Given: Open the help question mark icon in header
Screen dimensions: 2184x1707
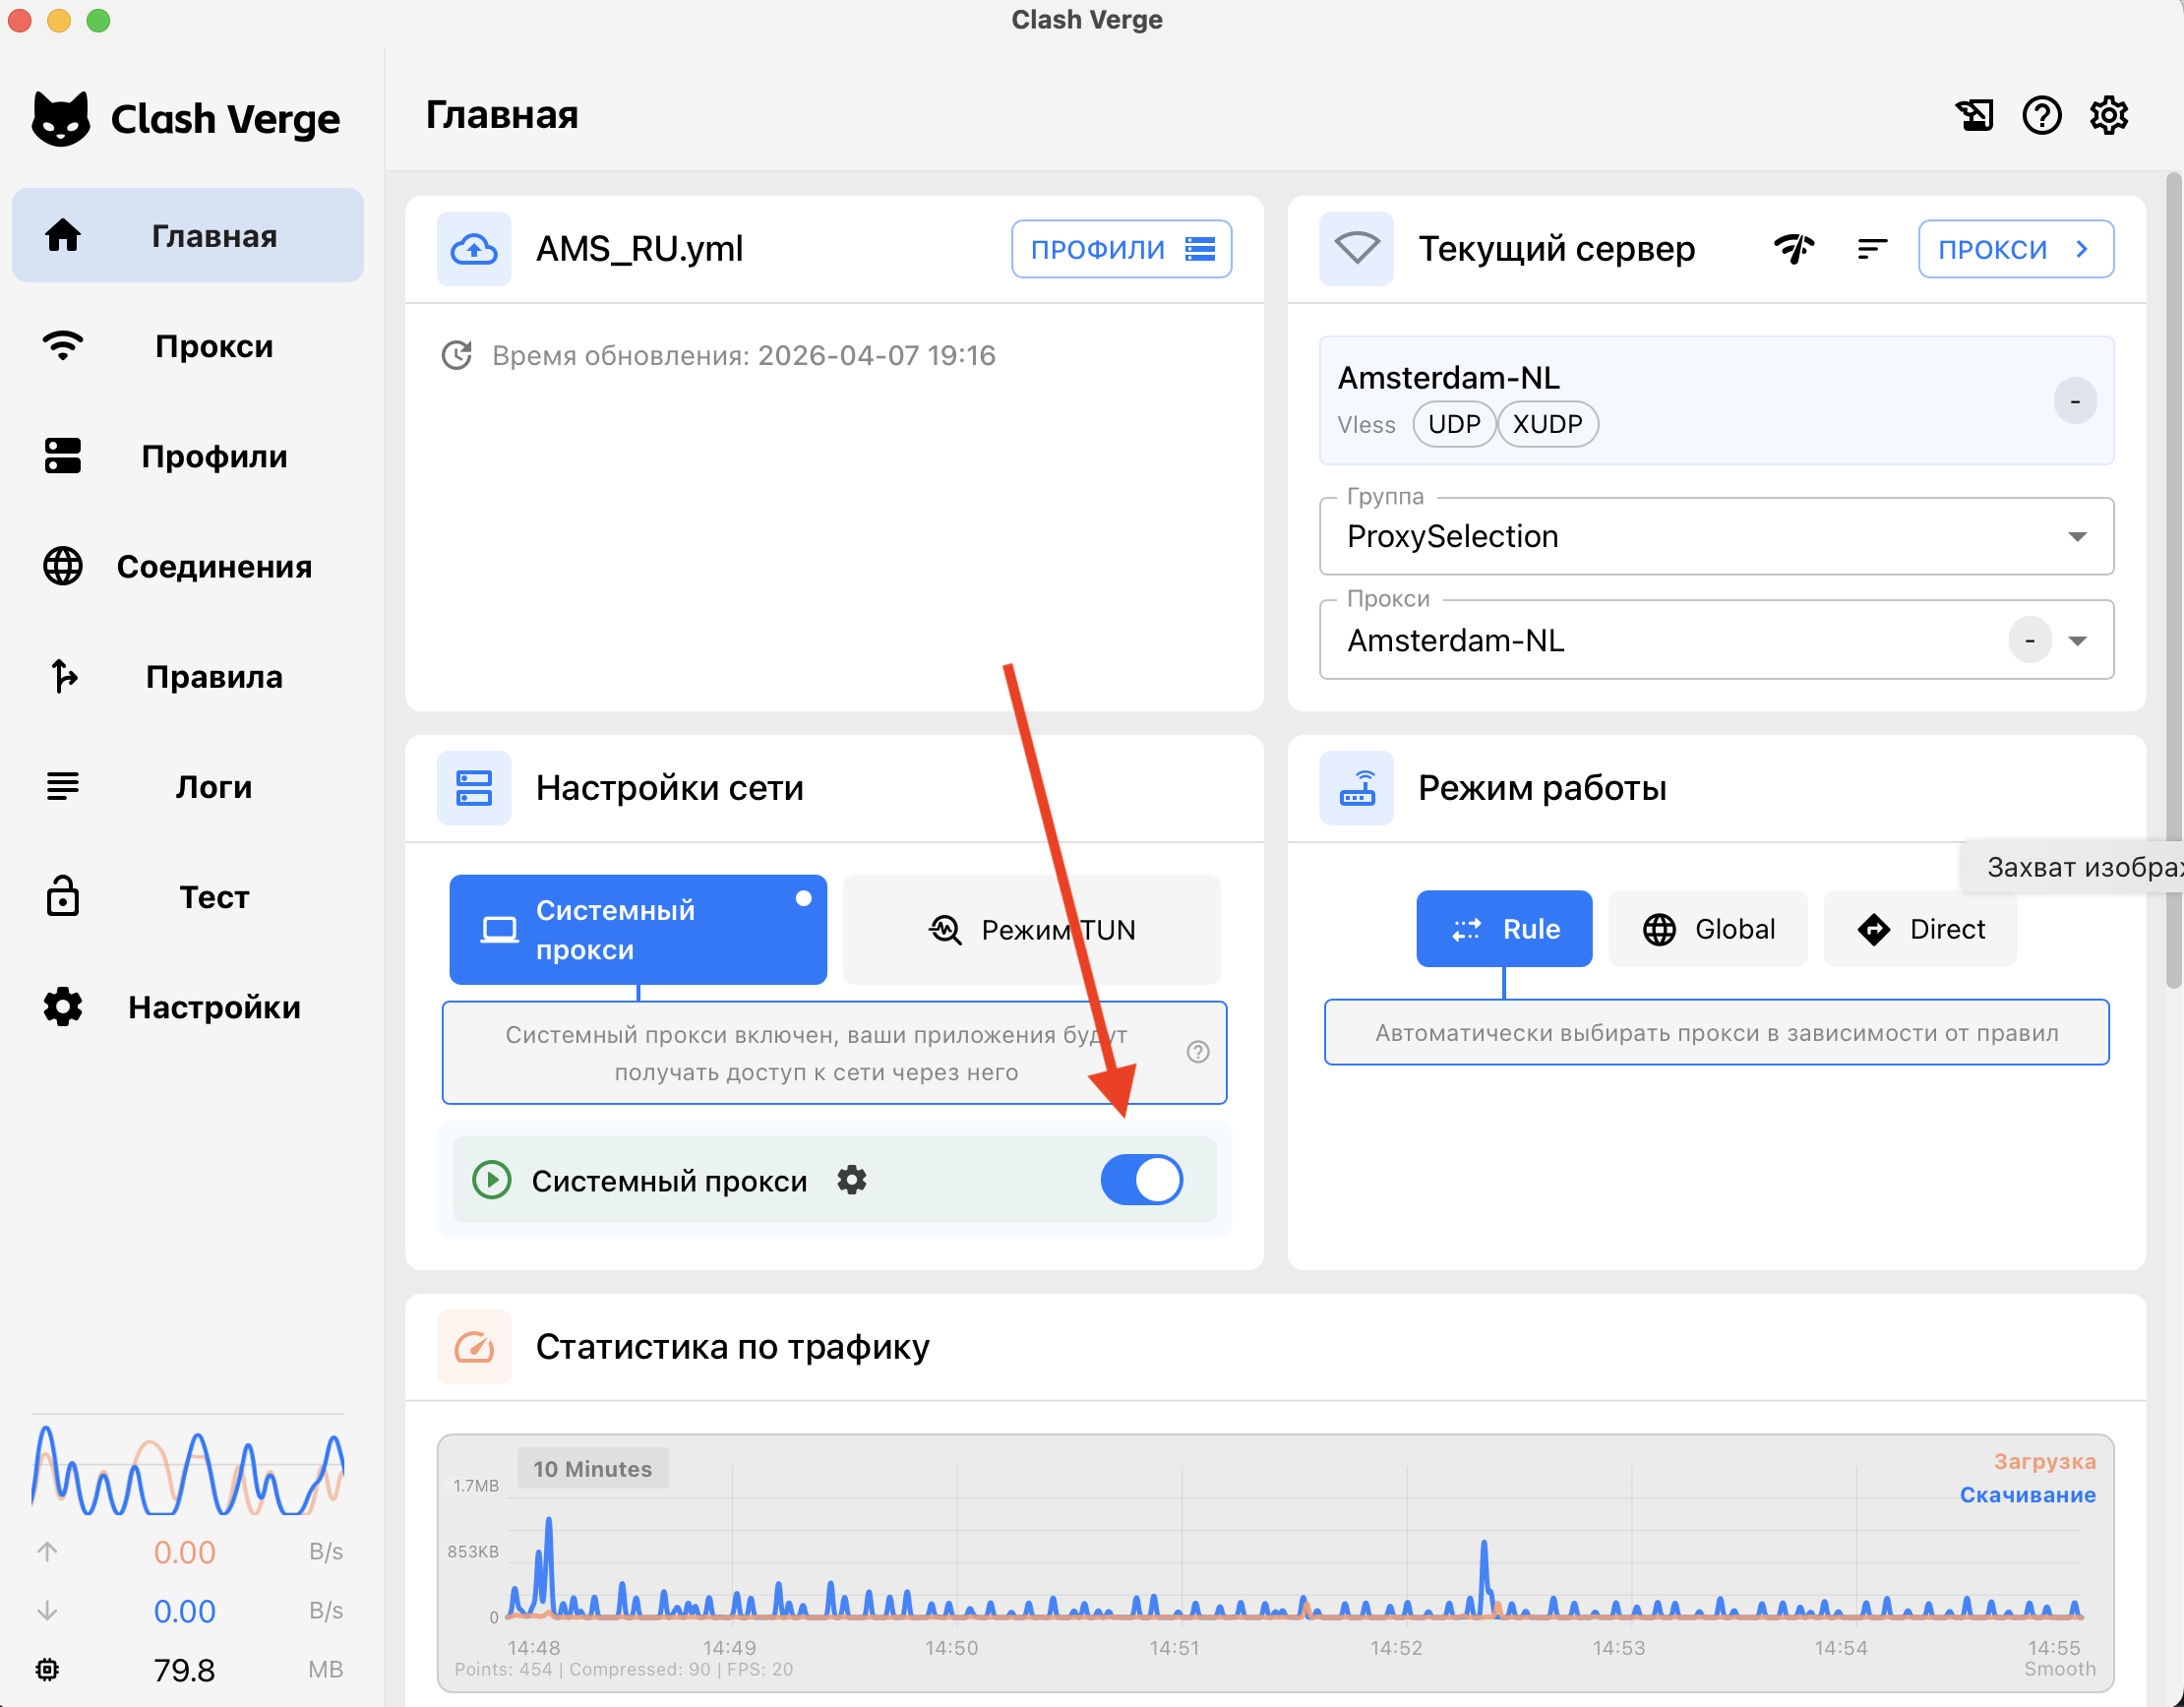Looking at the screenshot, I should 2041,116.
